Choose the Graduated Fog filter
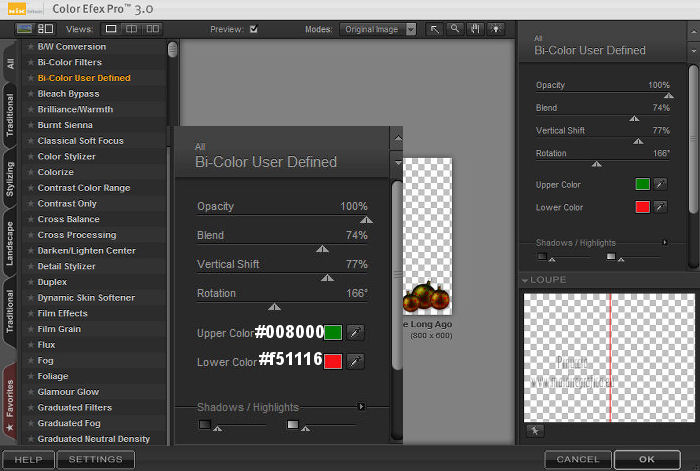The image size is (700, 471). (69, 423)
